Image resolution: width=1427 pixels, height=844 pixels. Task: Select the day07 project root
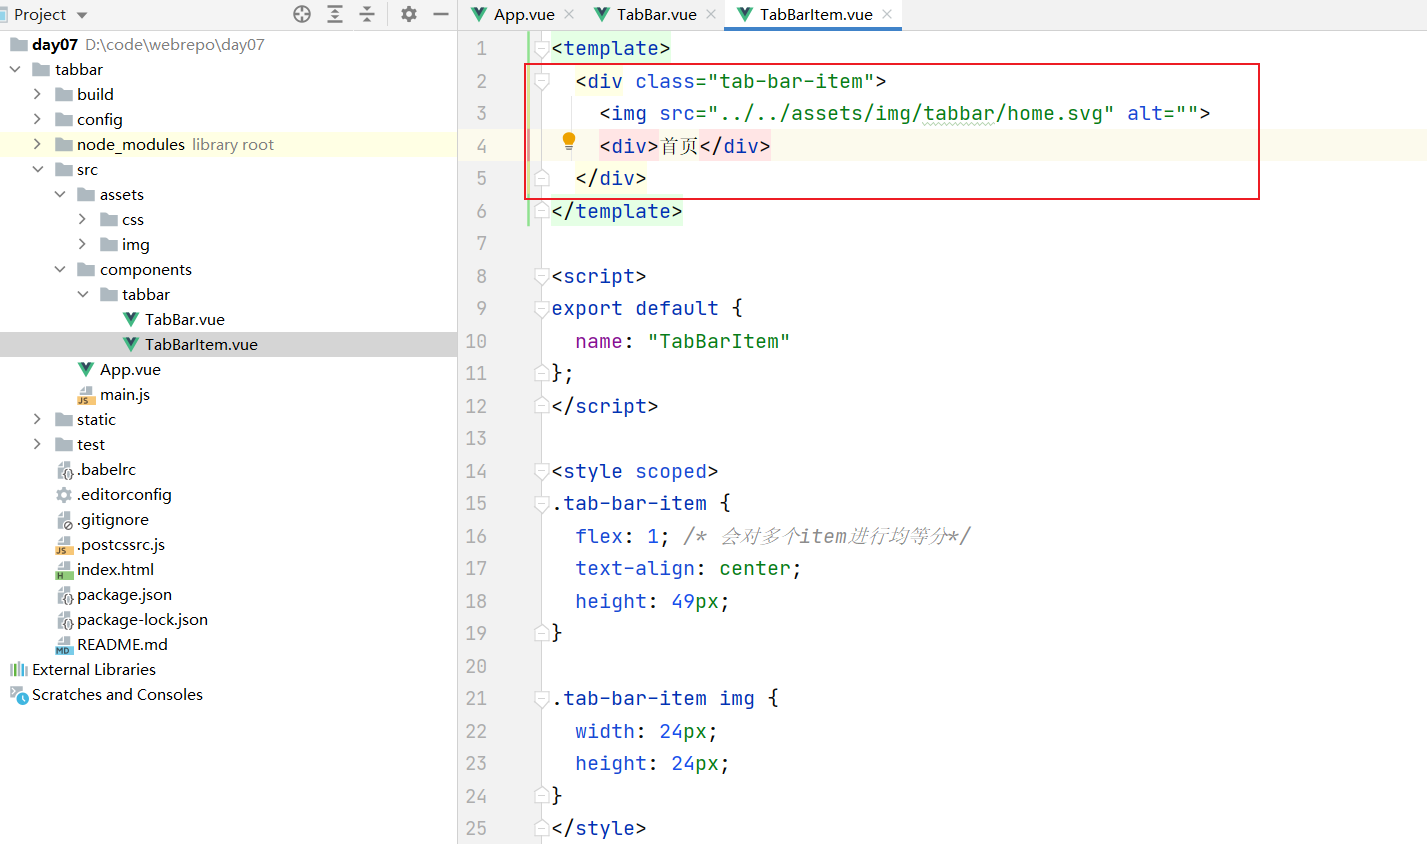click(55, 44)
